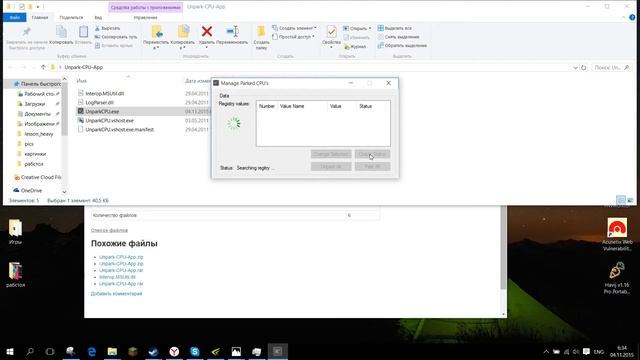Click the Check Status button
Image resolution: width=640 pixels, height=360 pixels.
[372, 154]
